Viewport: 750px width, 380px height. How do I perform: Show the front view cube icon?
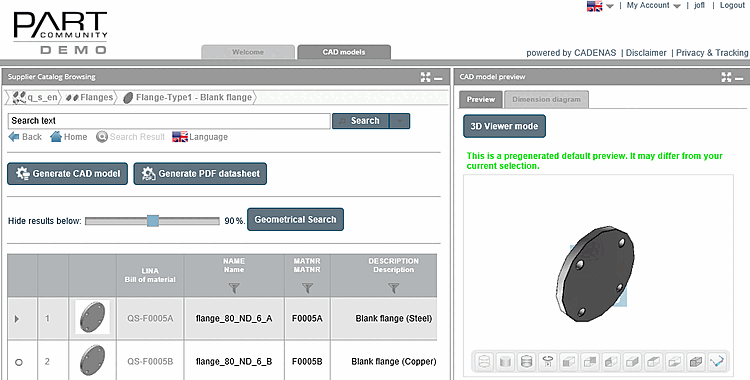click(x=568, y=361)
